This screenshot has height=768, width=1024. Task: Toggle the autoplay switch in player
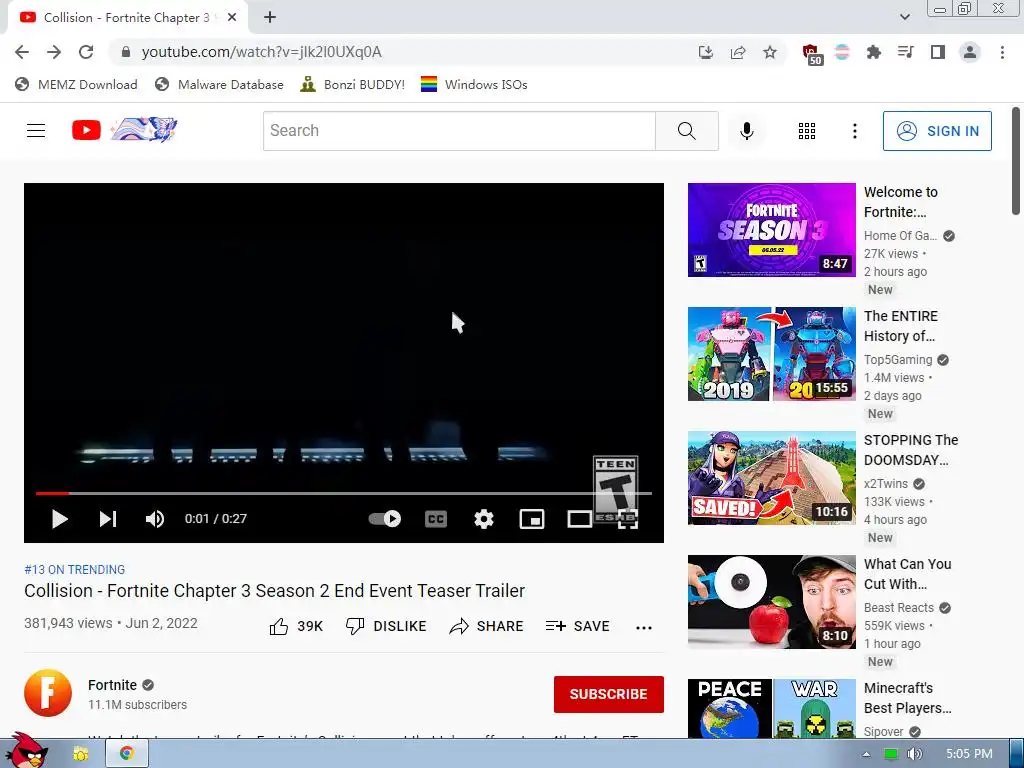pos(385,519)
